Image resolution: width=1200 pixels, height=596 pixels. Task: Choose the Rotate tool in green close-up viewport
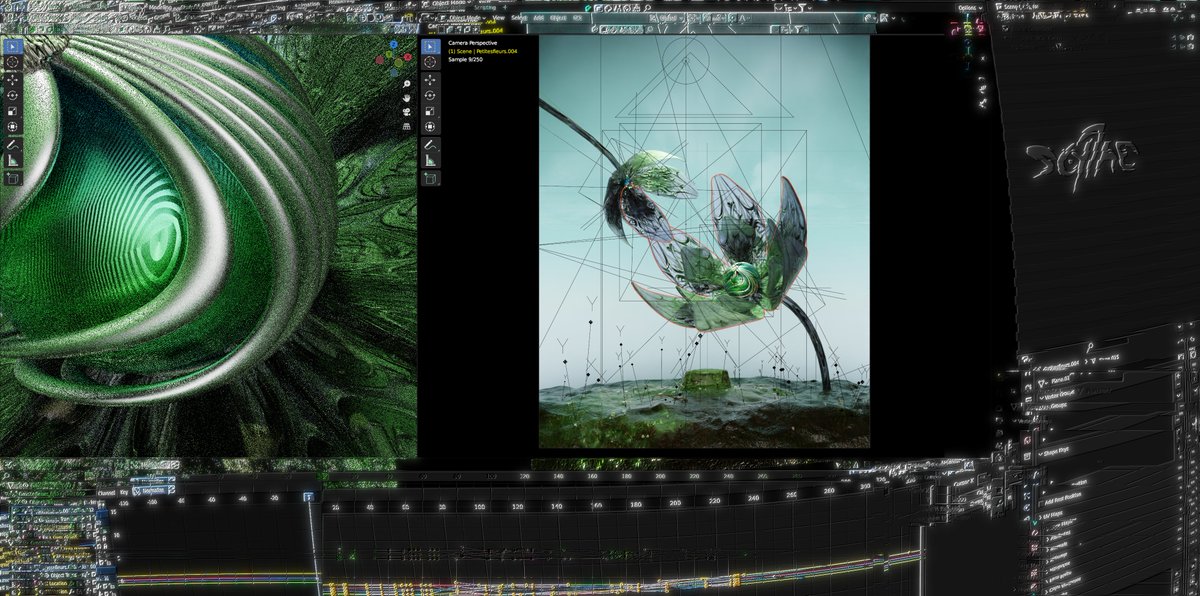[11, 95]
